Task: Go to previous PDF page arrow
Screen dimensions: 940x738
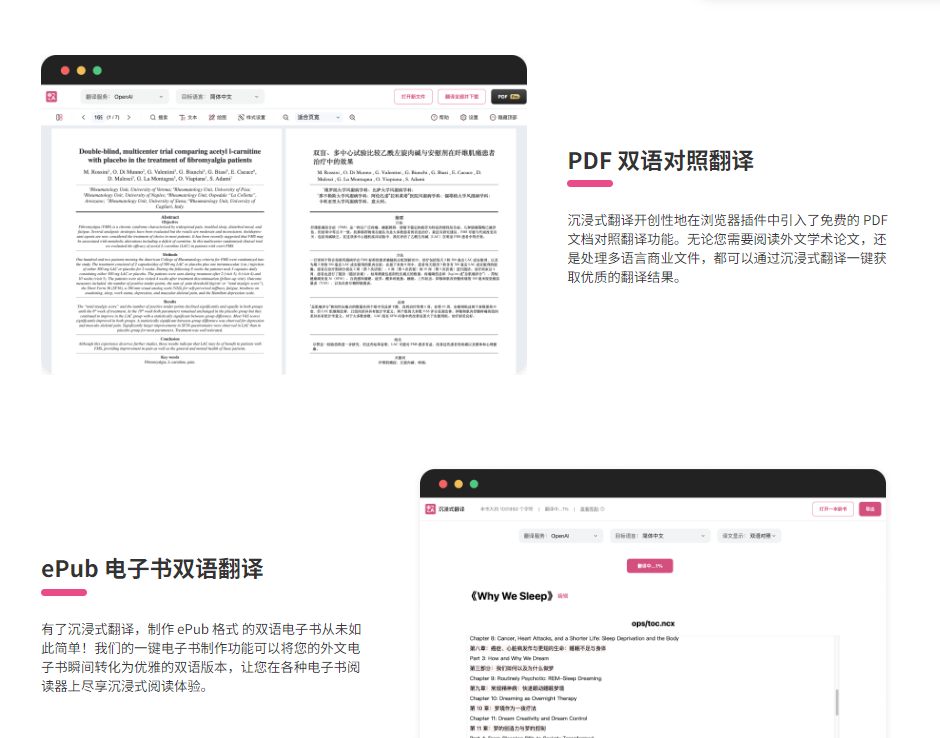Action: tap(83, 118)
